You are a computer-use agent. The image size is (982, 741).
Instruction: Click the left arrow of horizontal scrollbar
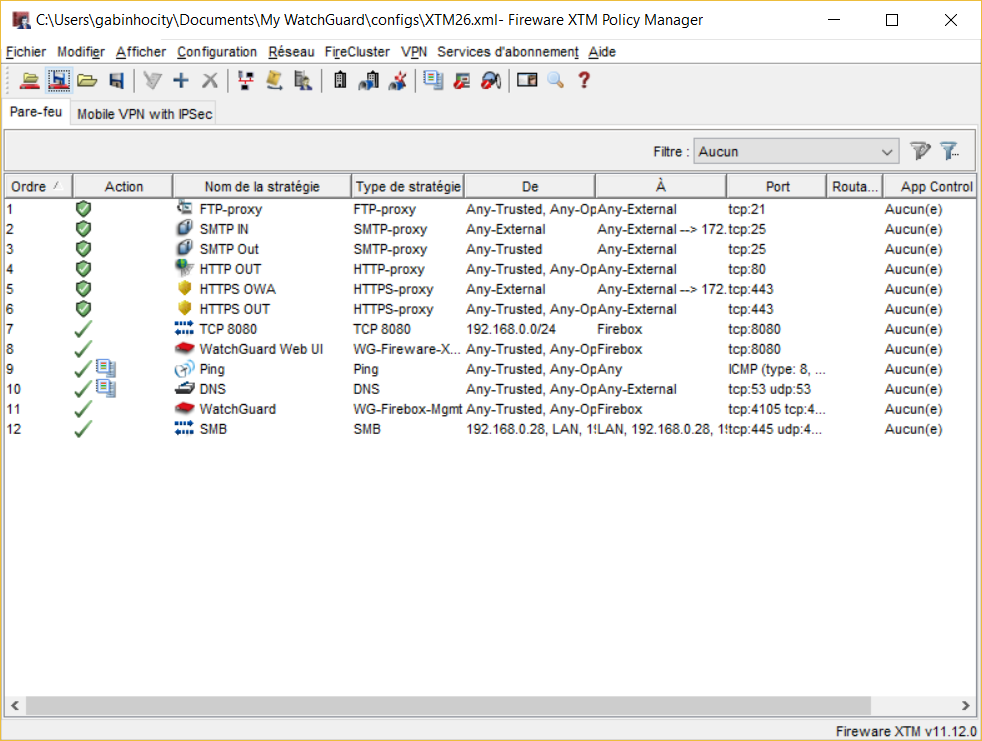[15, 705]
